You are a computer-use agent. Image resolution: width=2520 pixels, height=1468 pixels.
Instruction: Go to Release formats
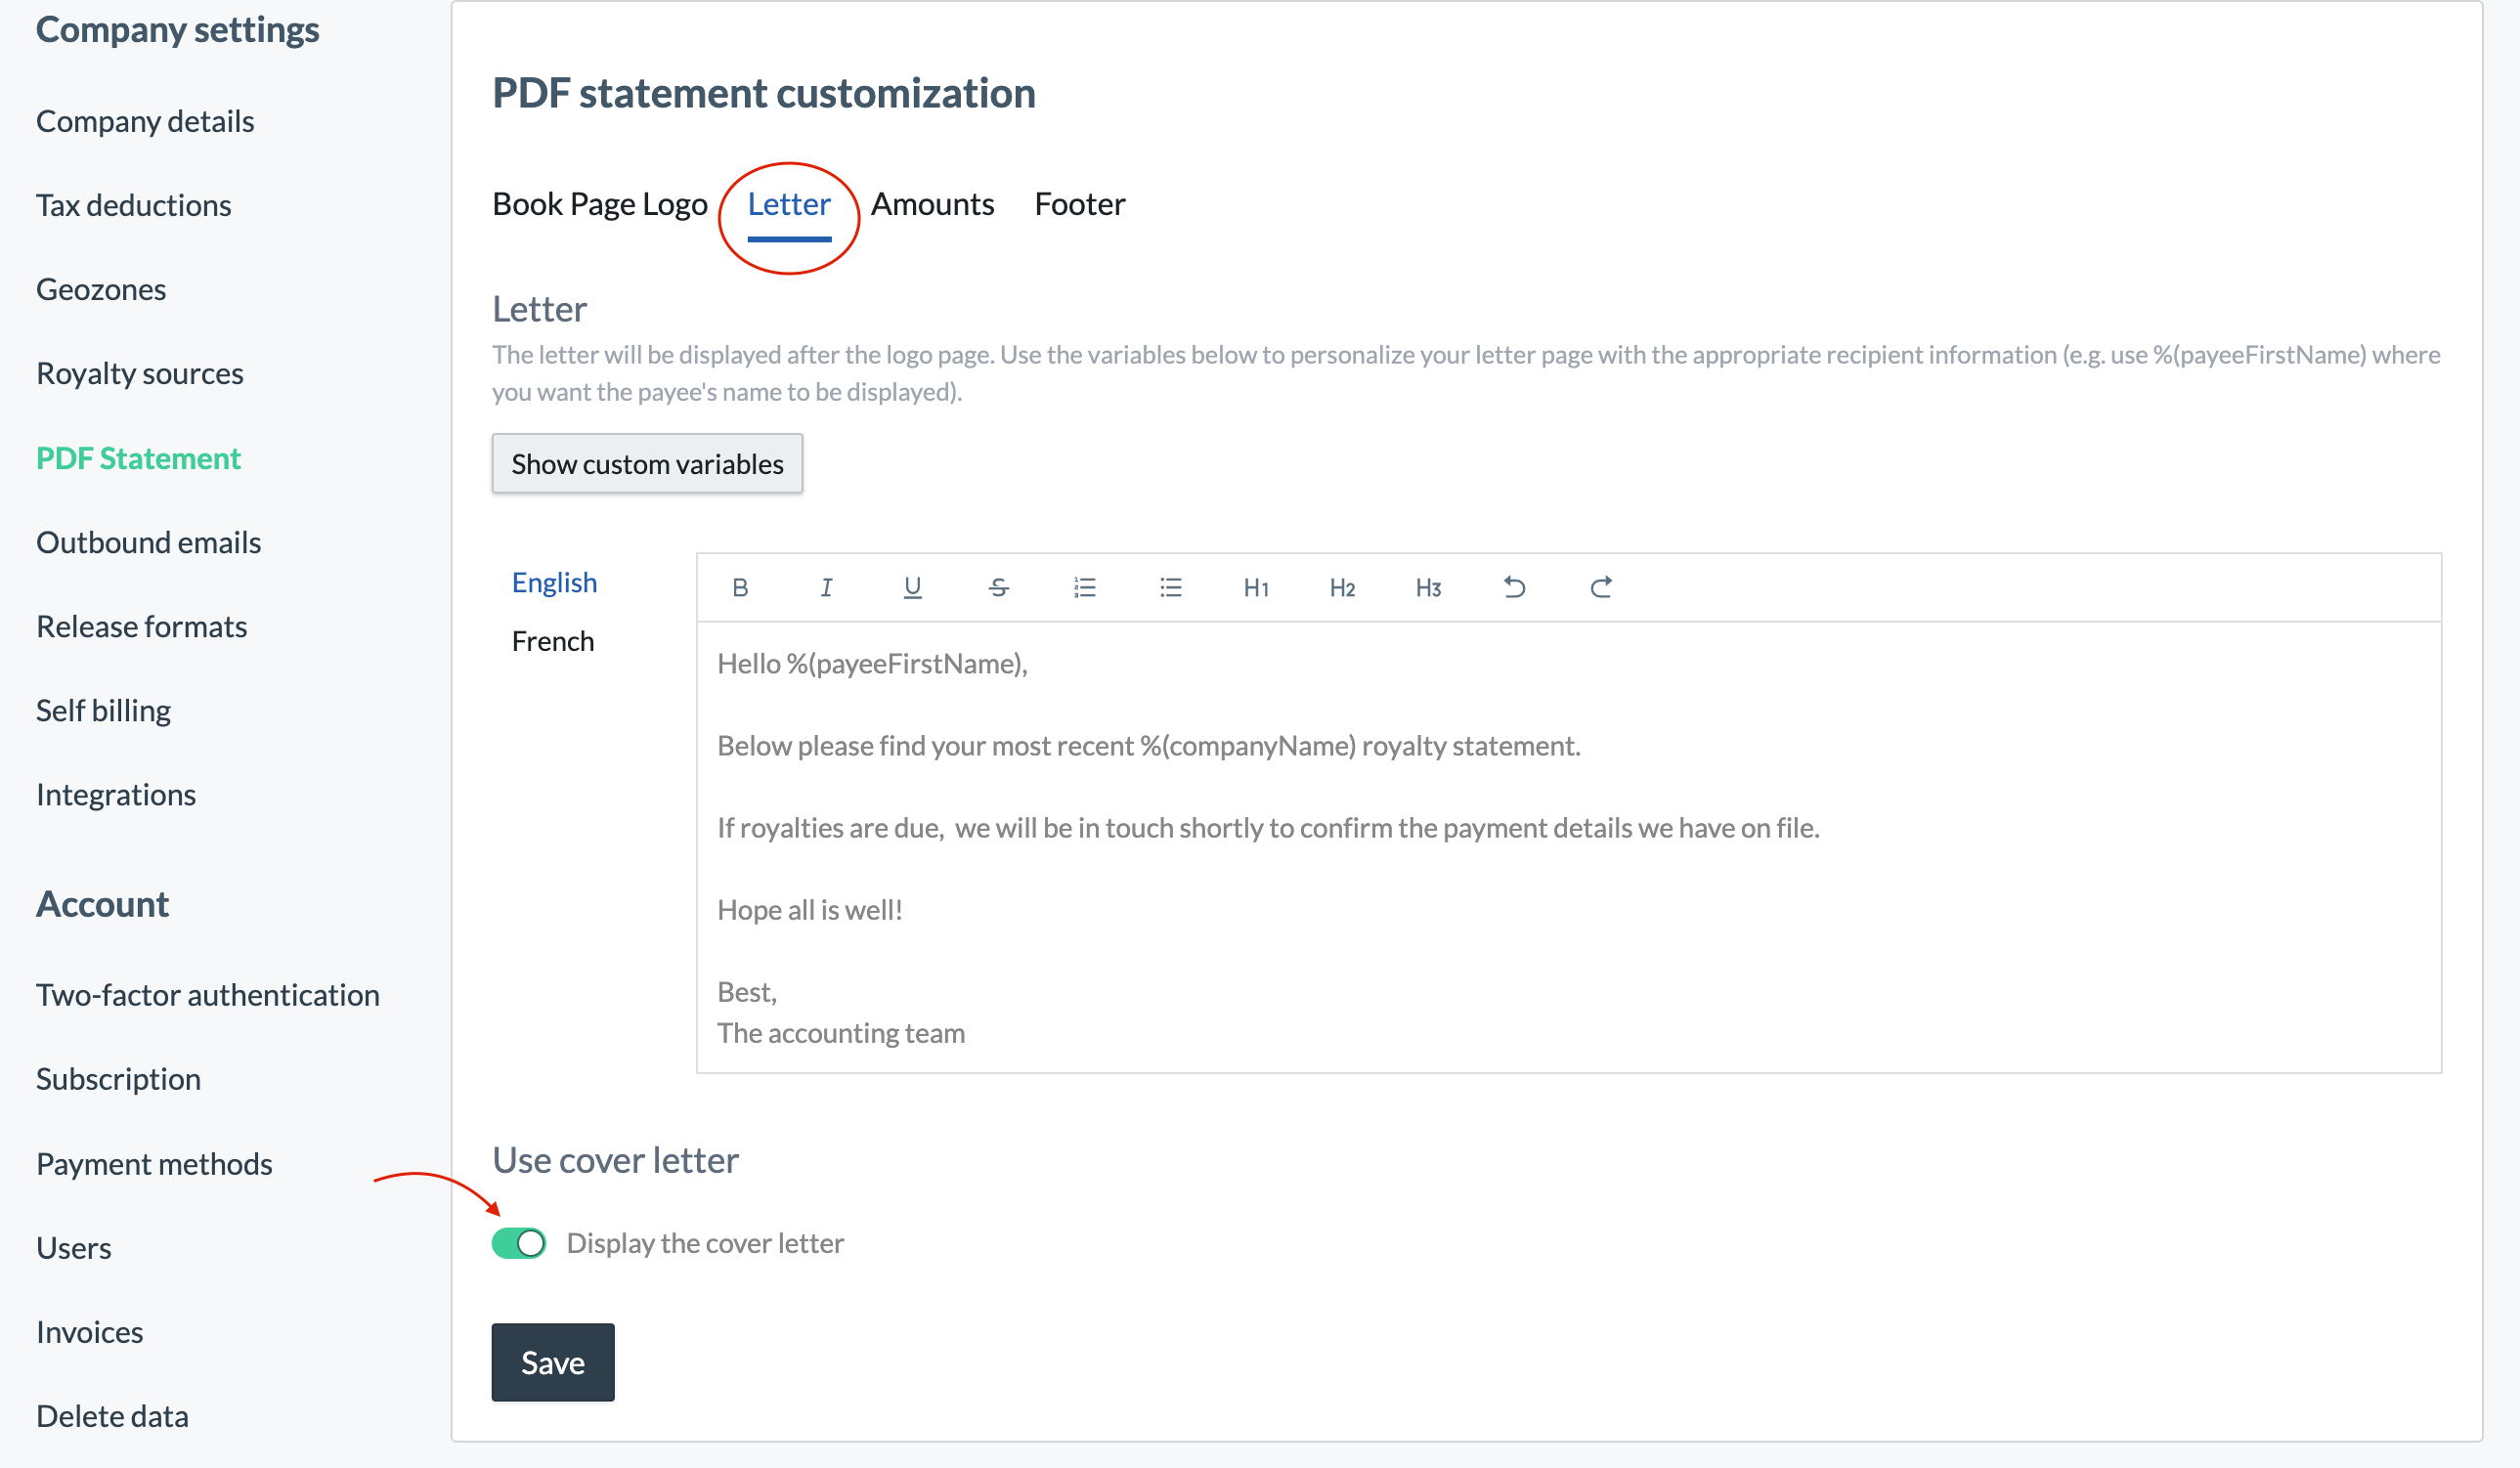pyautogui.click(x=141, y=626)
